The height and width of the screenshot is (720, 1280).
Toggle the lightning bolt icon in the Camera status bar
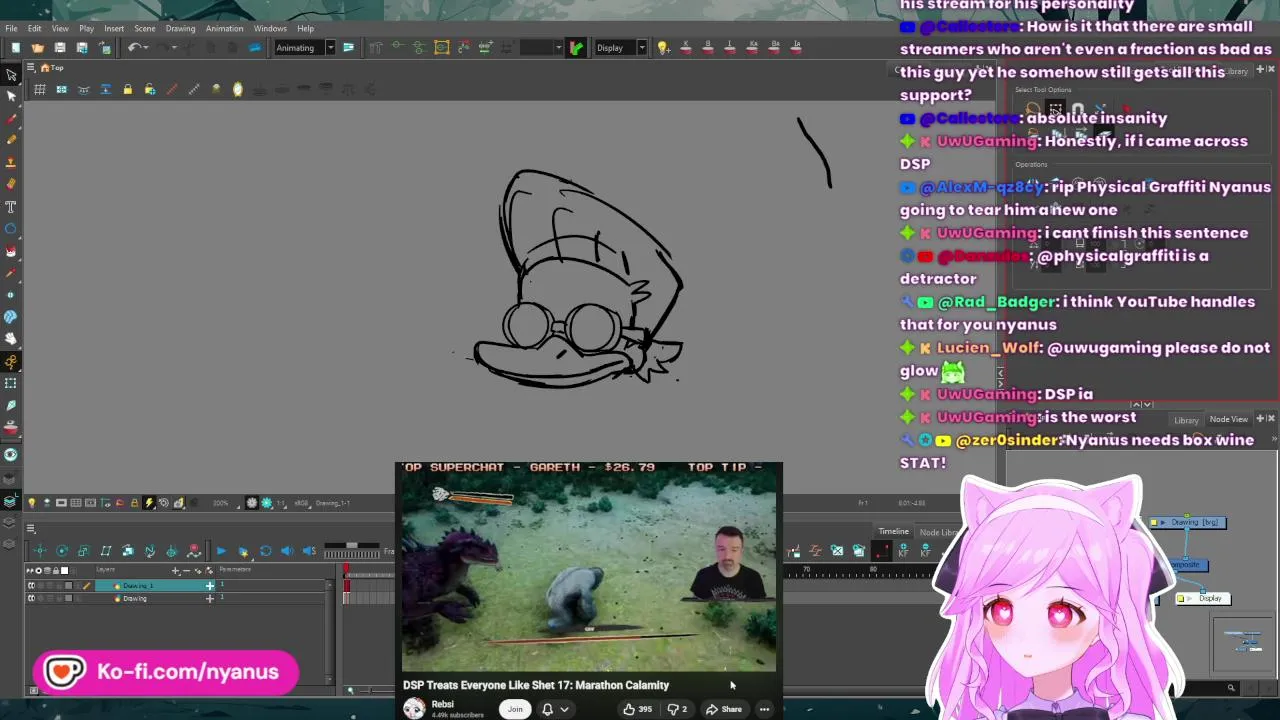[149, 503]
